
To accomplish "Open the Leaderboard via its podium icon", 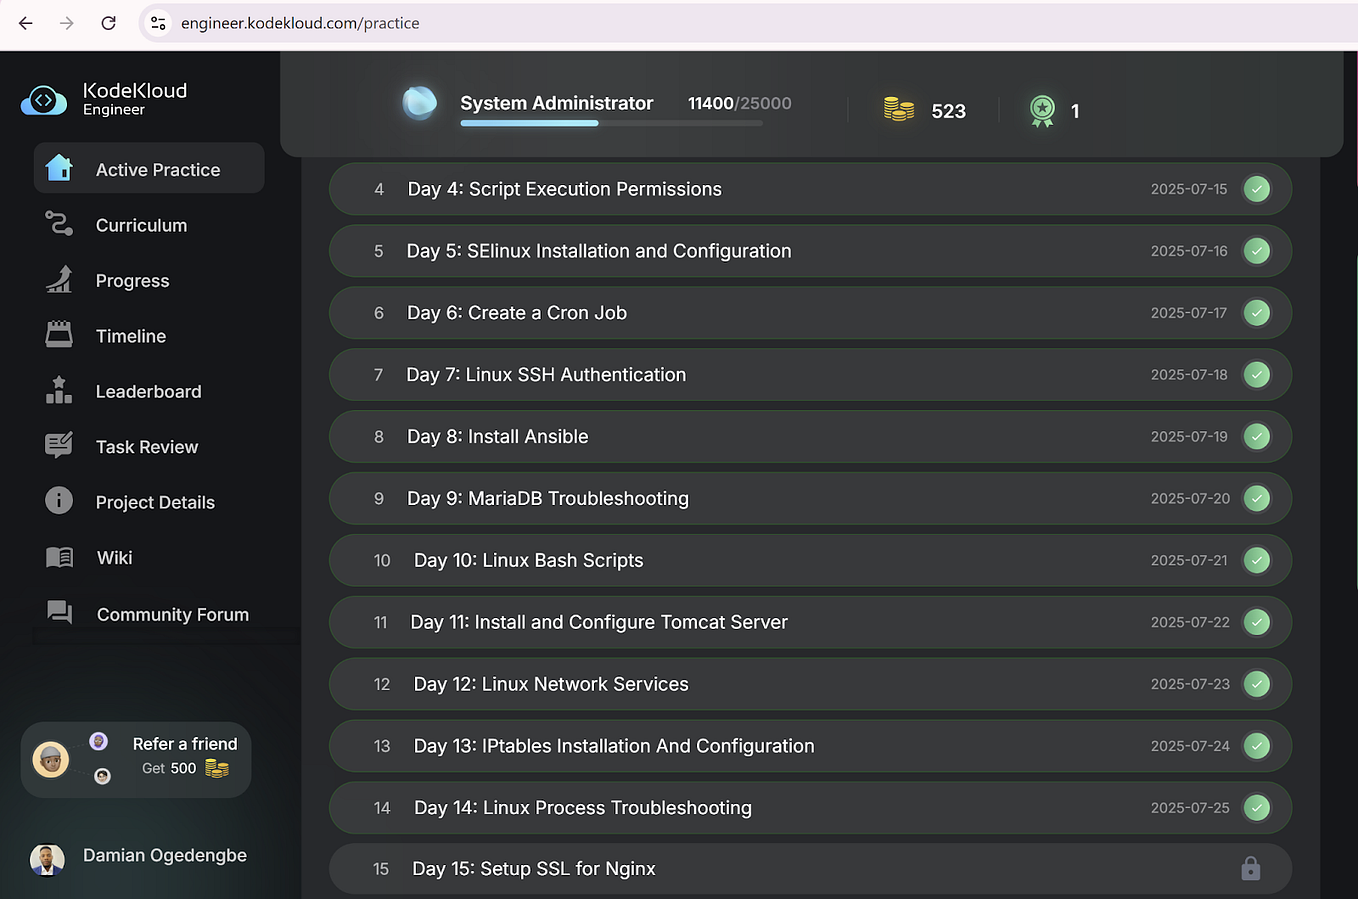I will 60,391.
